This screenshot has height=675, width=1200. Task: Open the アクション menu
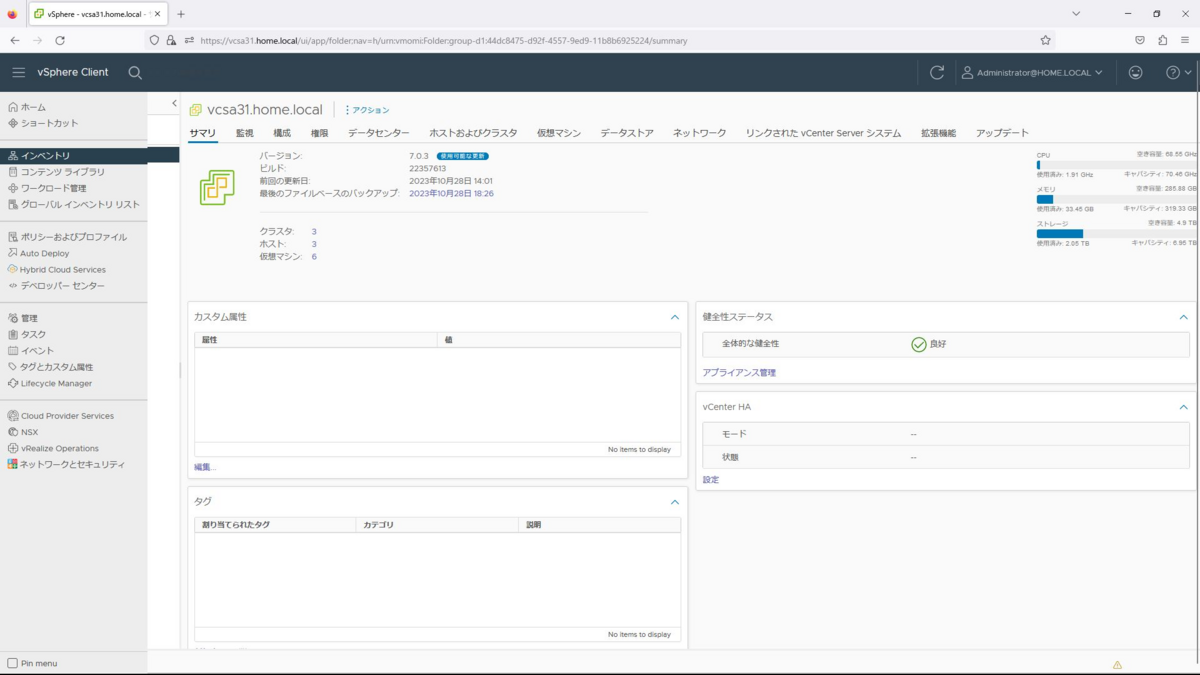click(367, 110)
